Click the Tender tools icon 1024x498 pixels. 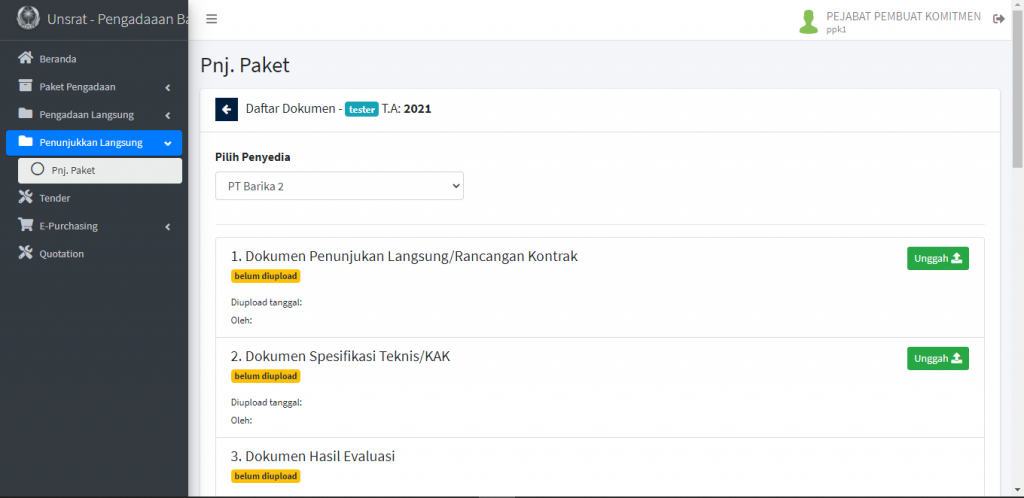pyautogui.click(x=26, y=198)
